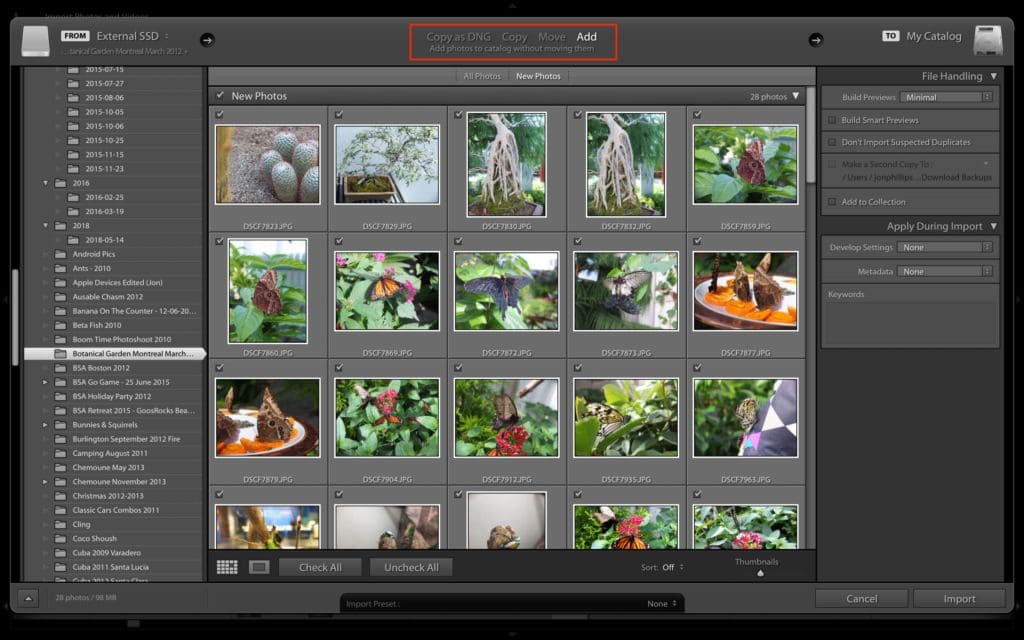Select the Chemoune May 2013 folder
1024x640 pixels.
pyautogui.click(x=108, y=468)
